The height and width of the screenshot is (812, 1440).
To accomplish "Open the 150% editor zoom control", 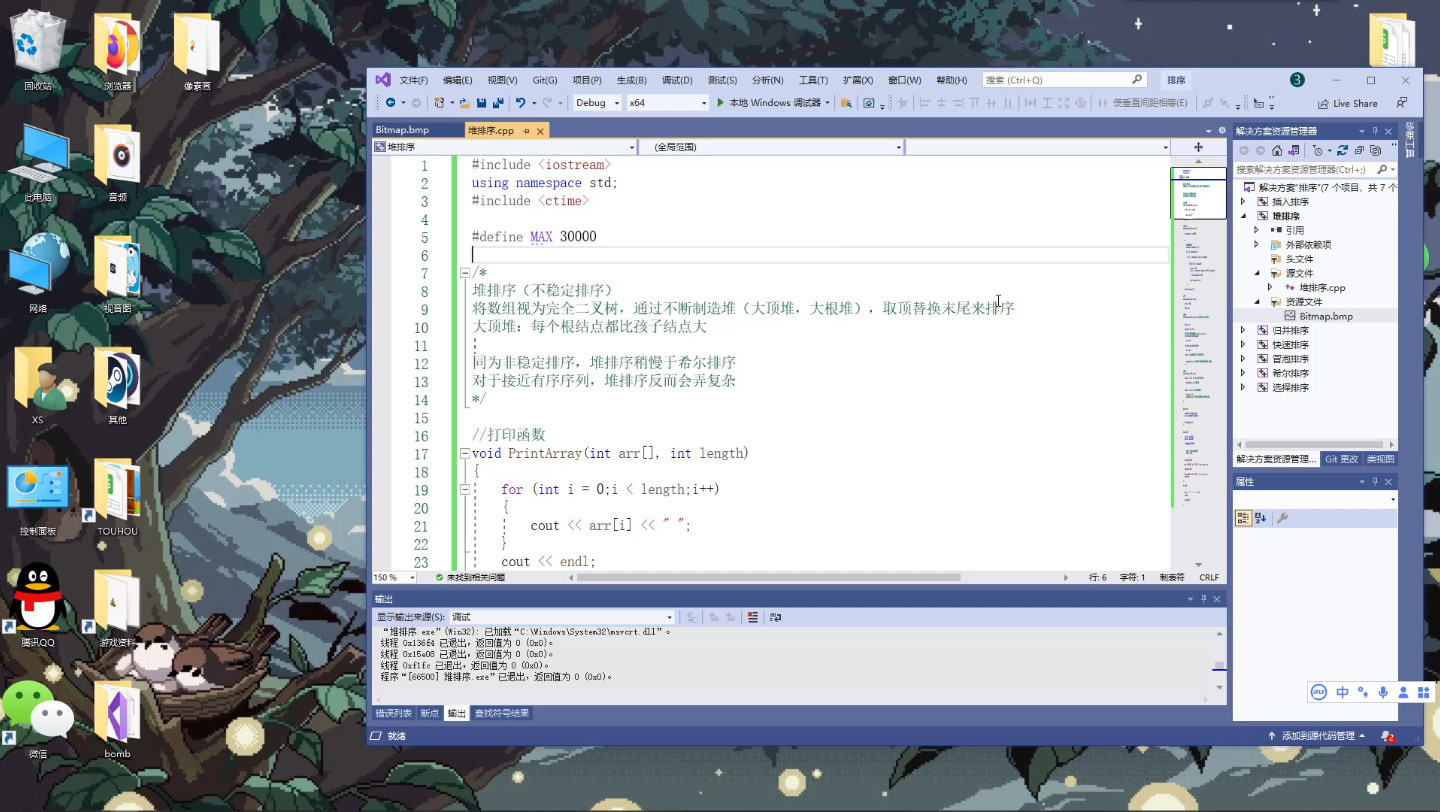I will tap(393, 577).
